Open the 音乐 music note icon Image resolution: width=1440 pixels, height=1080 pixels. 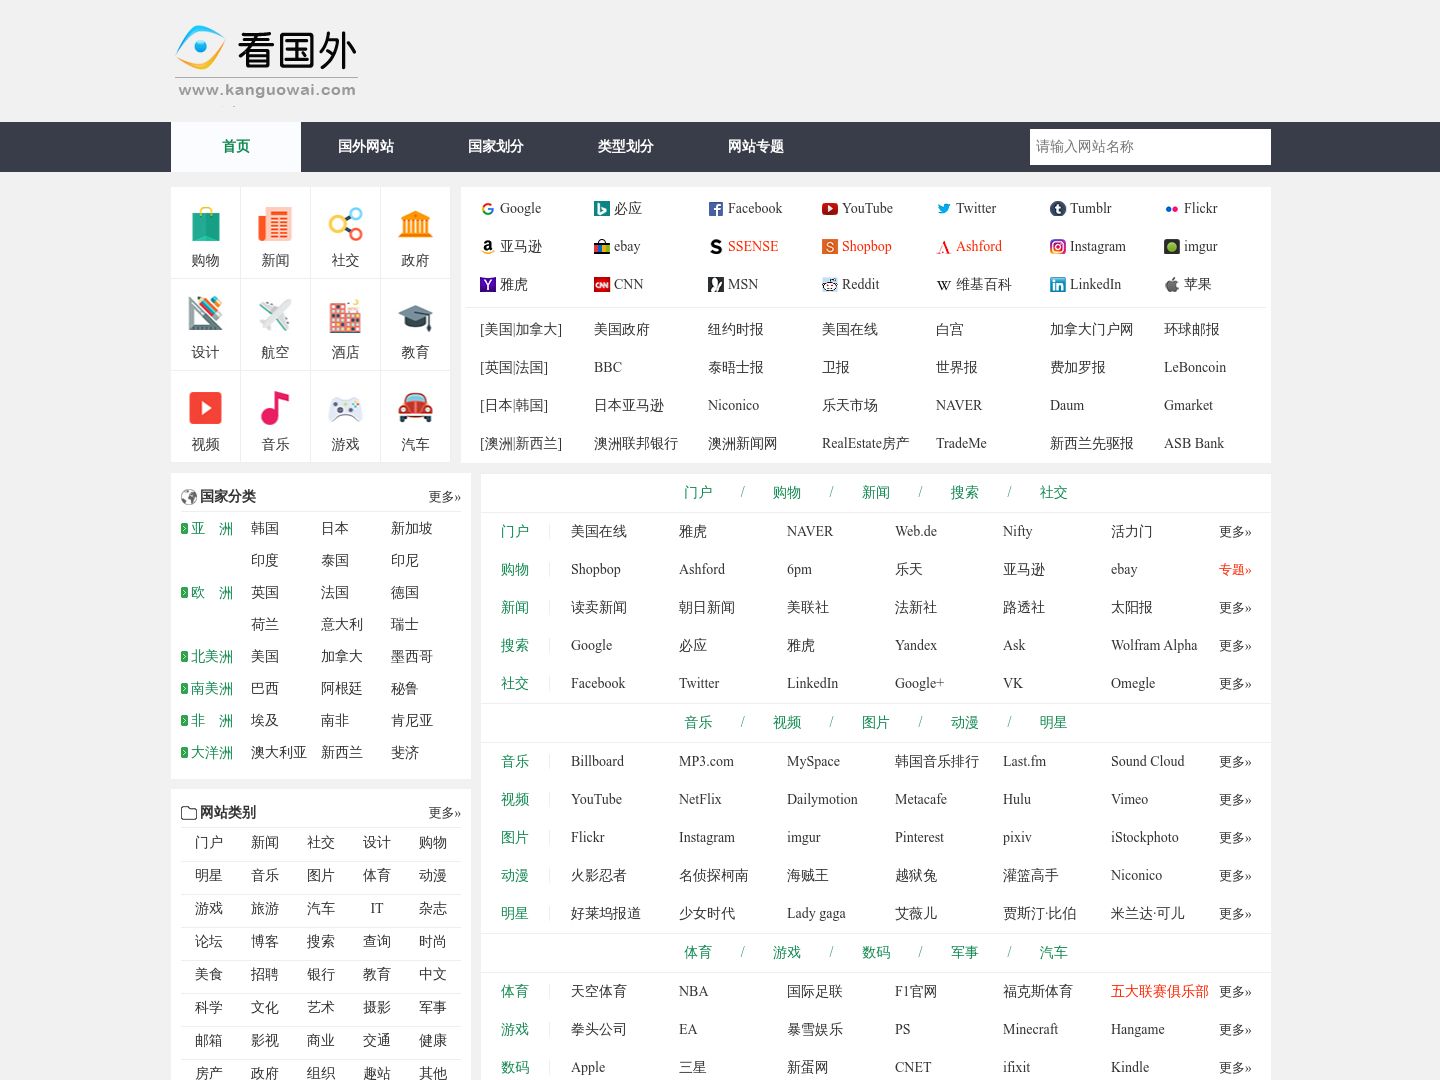[x=275, y=408]
